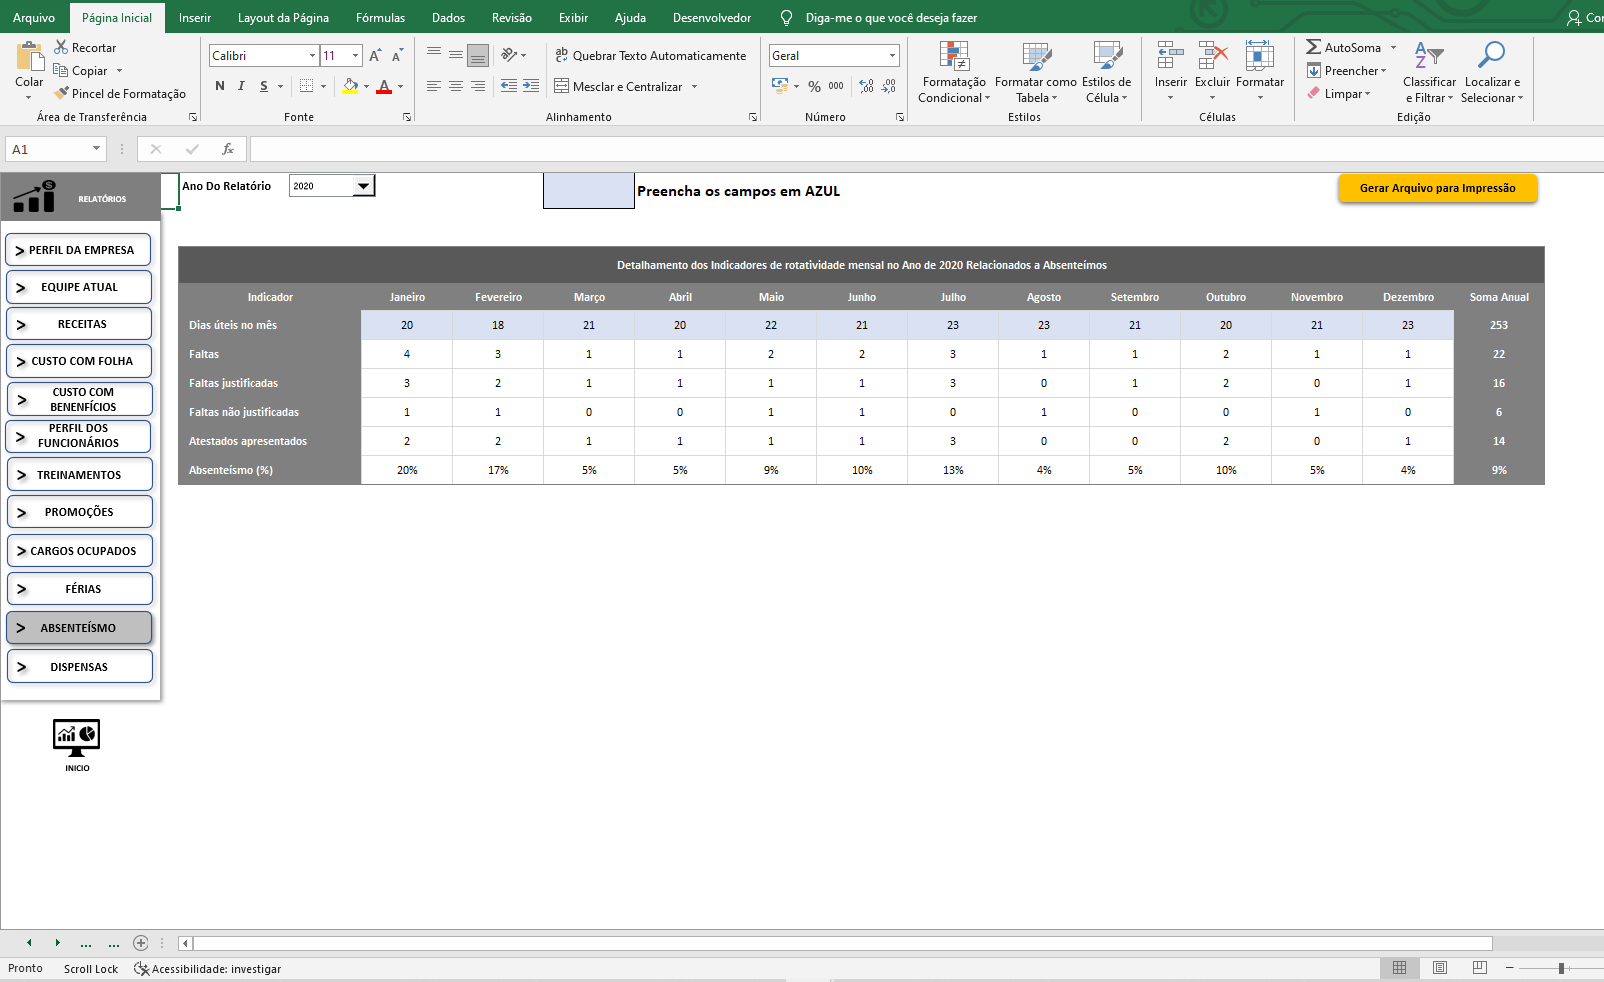Toggle bold formatting
The image size is (1604, 982).
(x=220, y=86)
